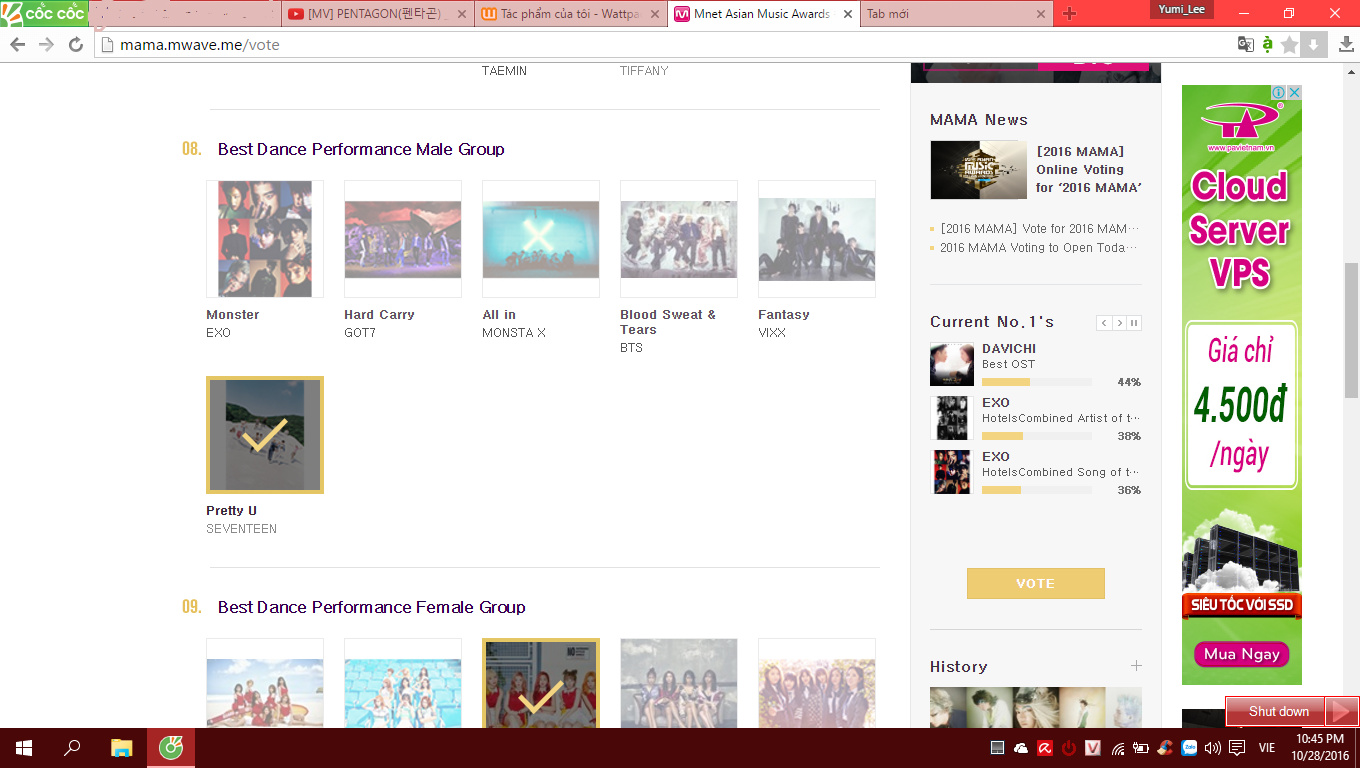
Task: Toggle the green Vietnamese accent icon
Action: pyautogui.click(x=1267, y=44)
